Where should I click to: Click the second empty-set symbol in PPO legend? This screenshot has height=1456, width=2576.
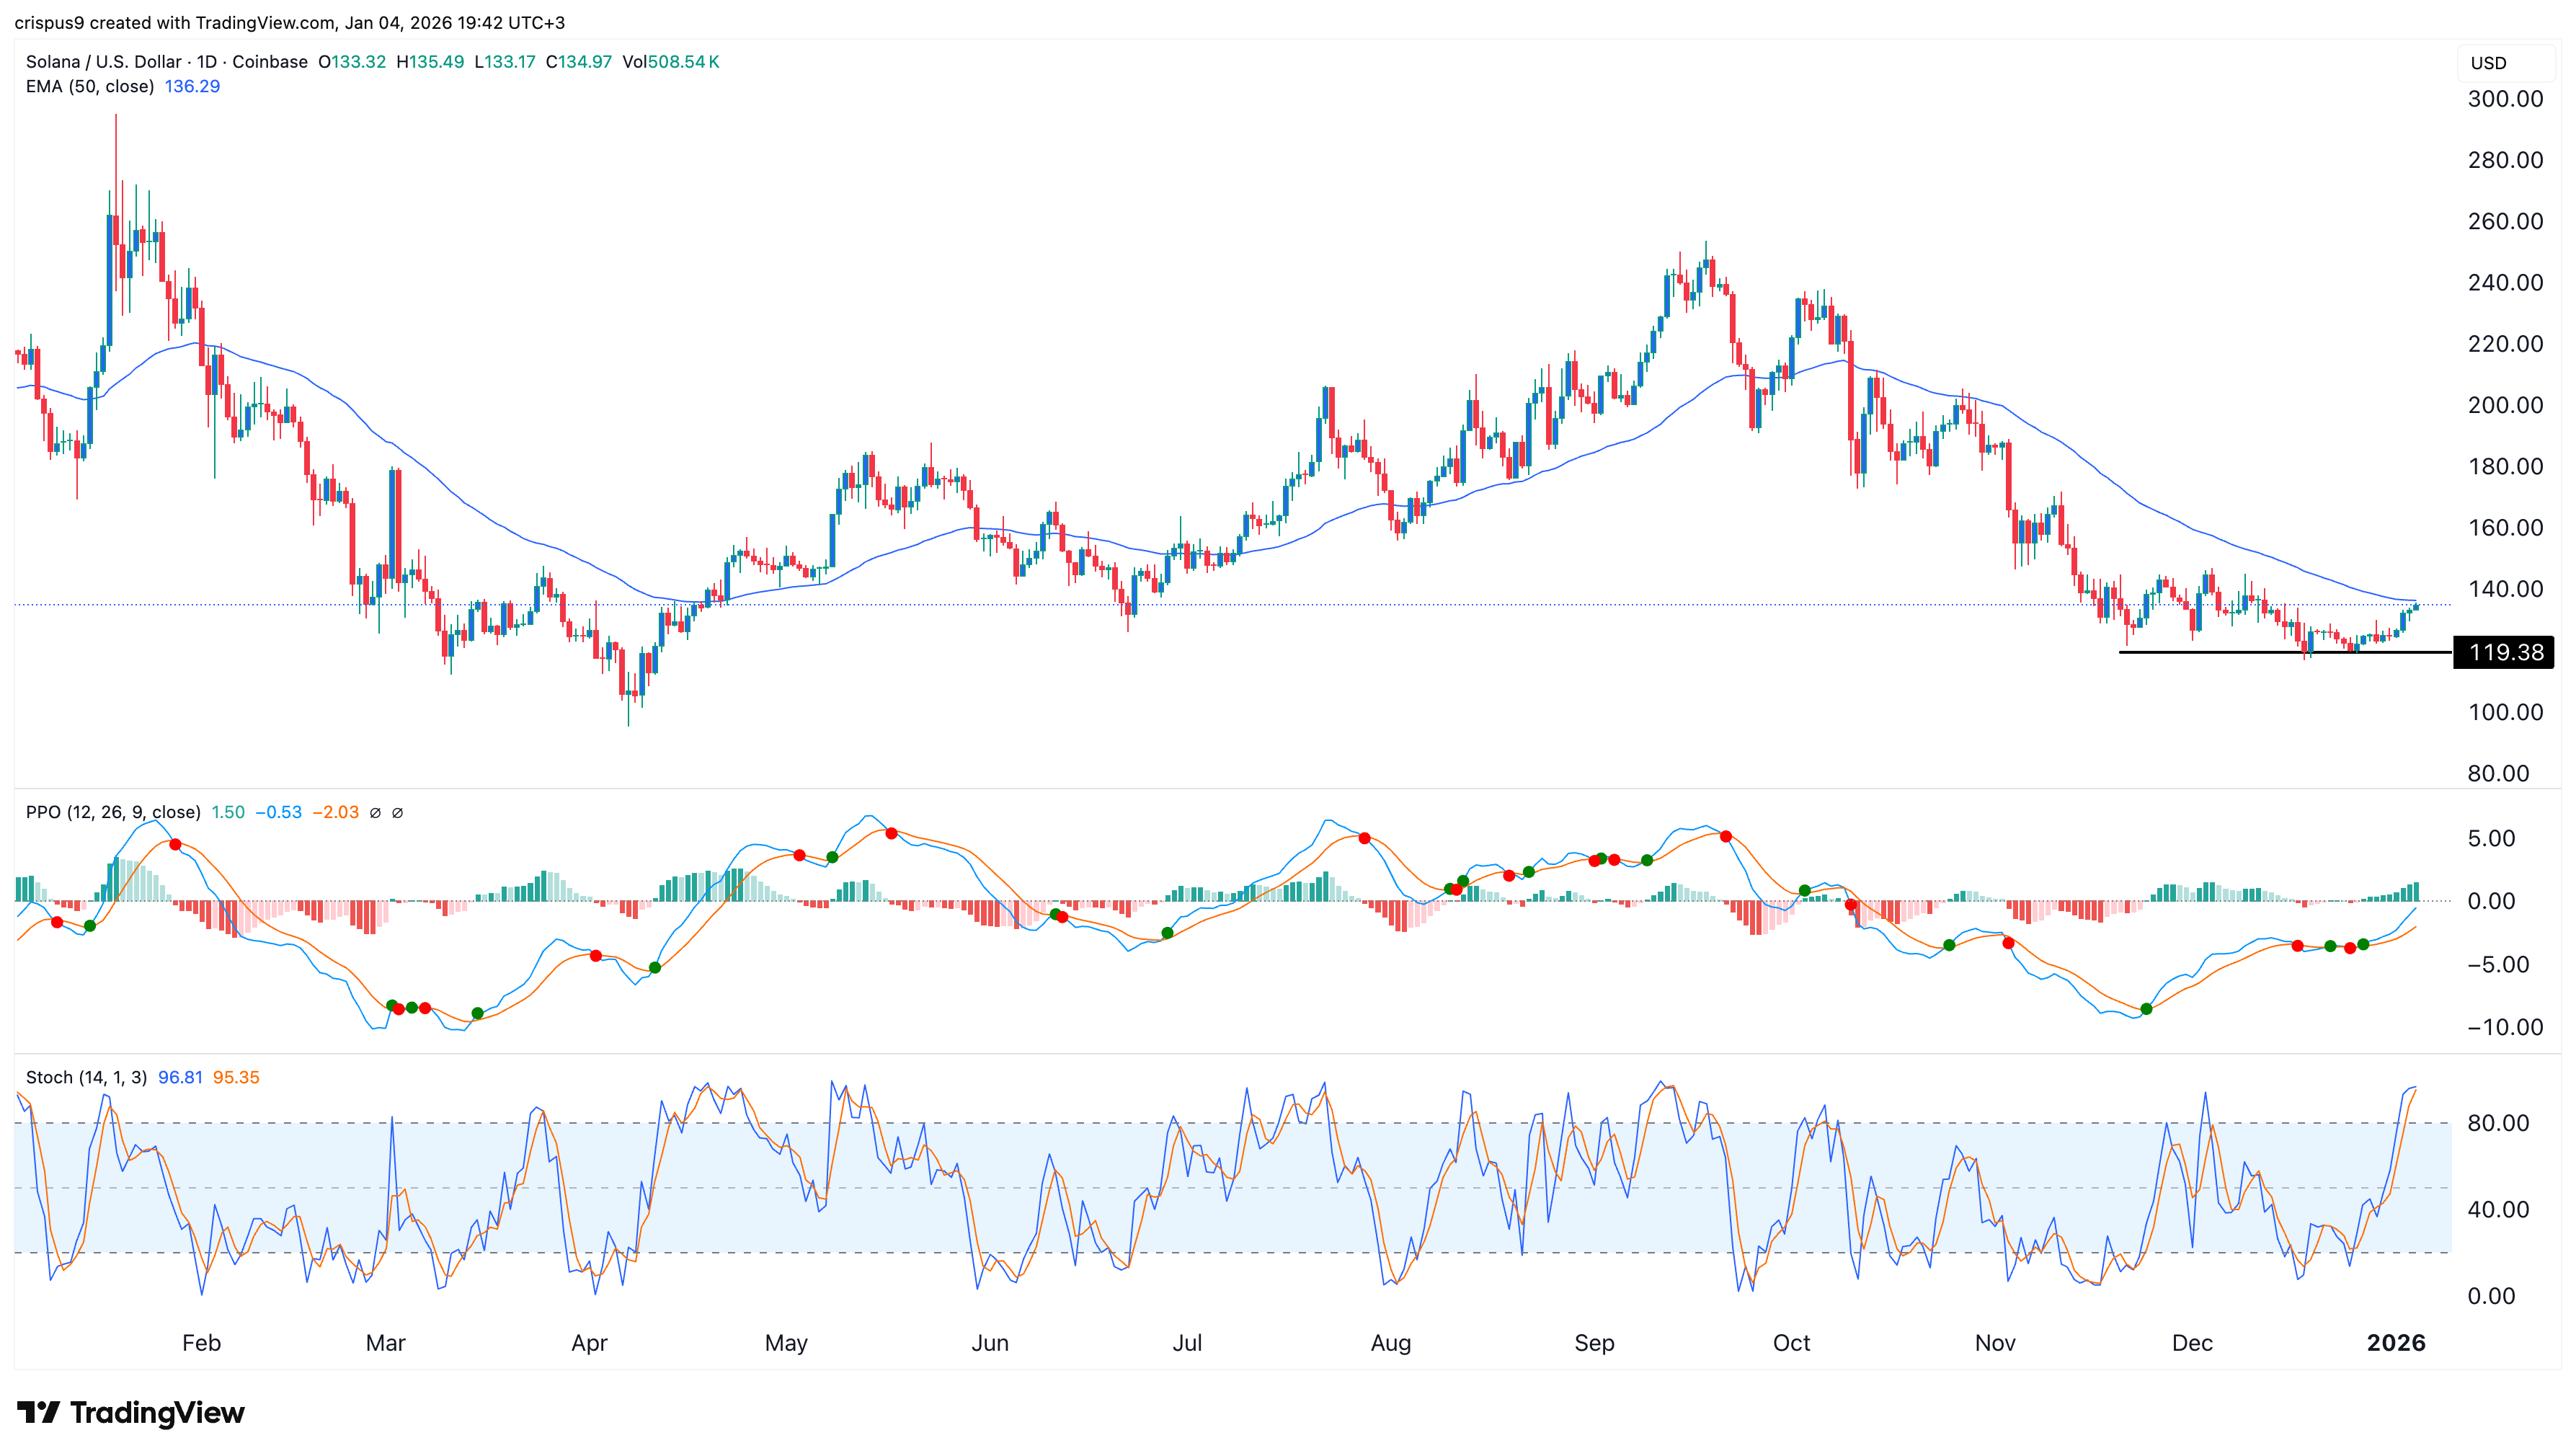(x=397, y=813)
